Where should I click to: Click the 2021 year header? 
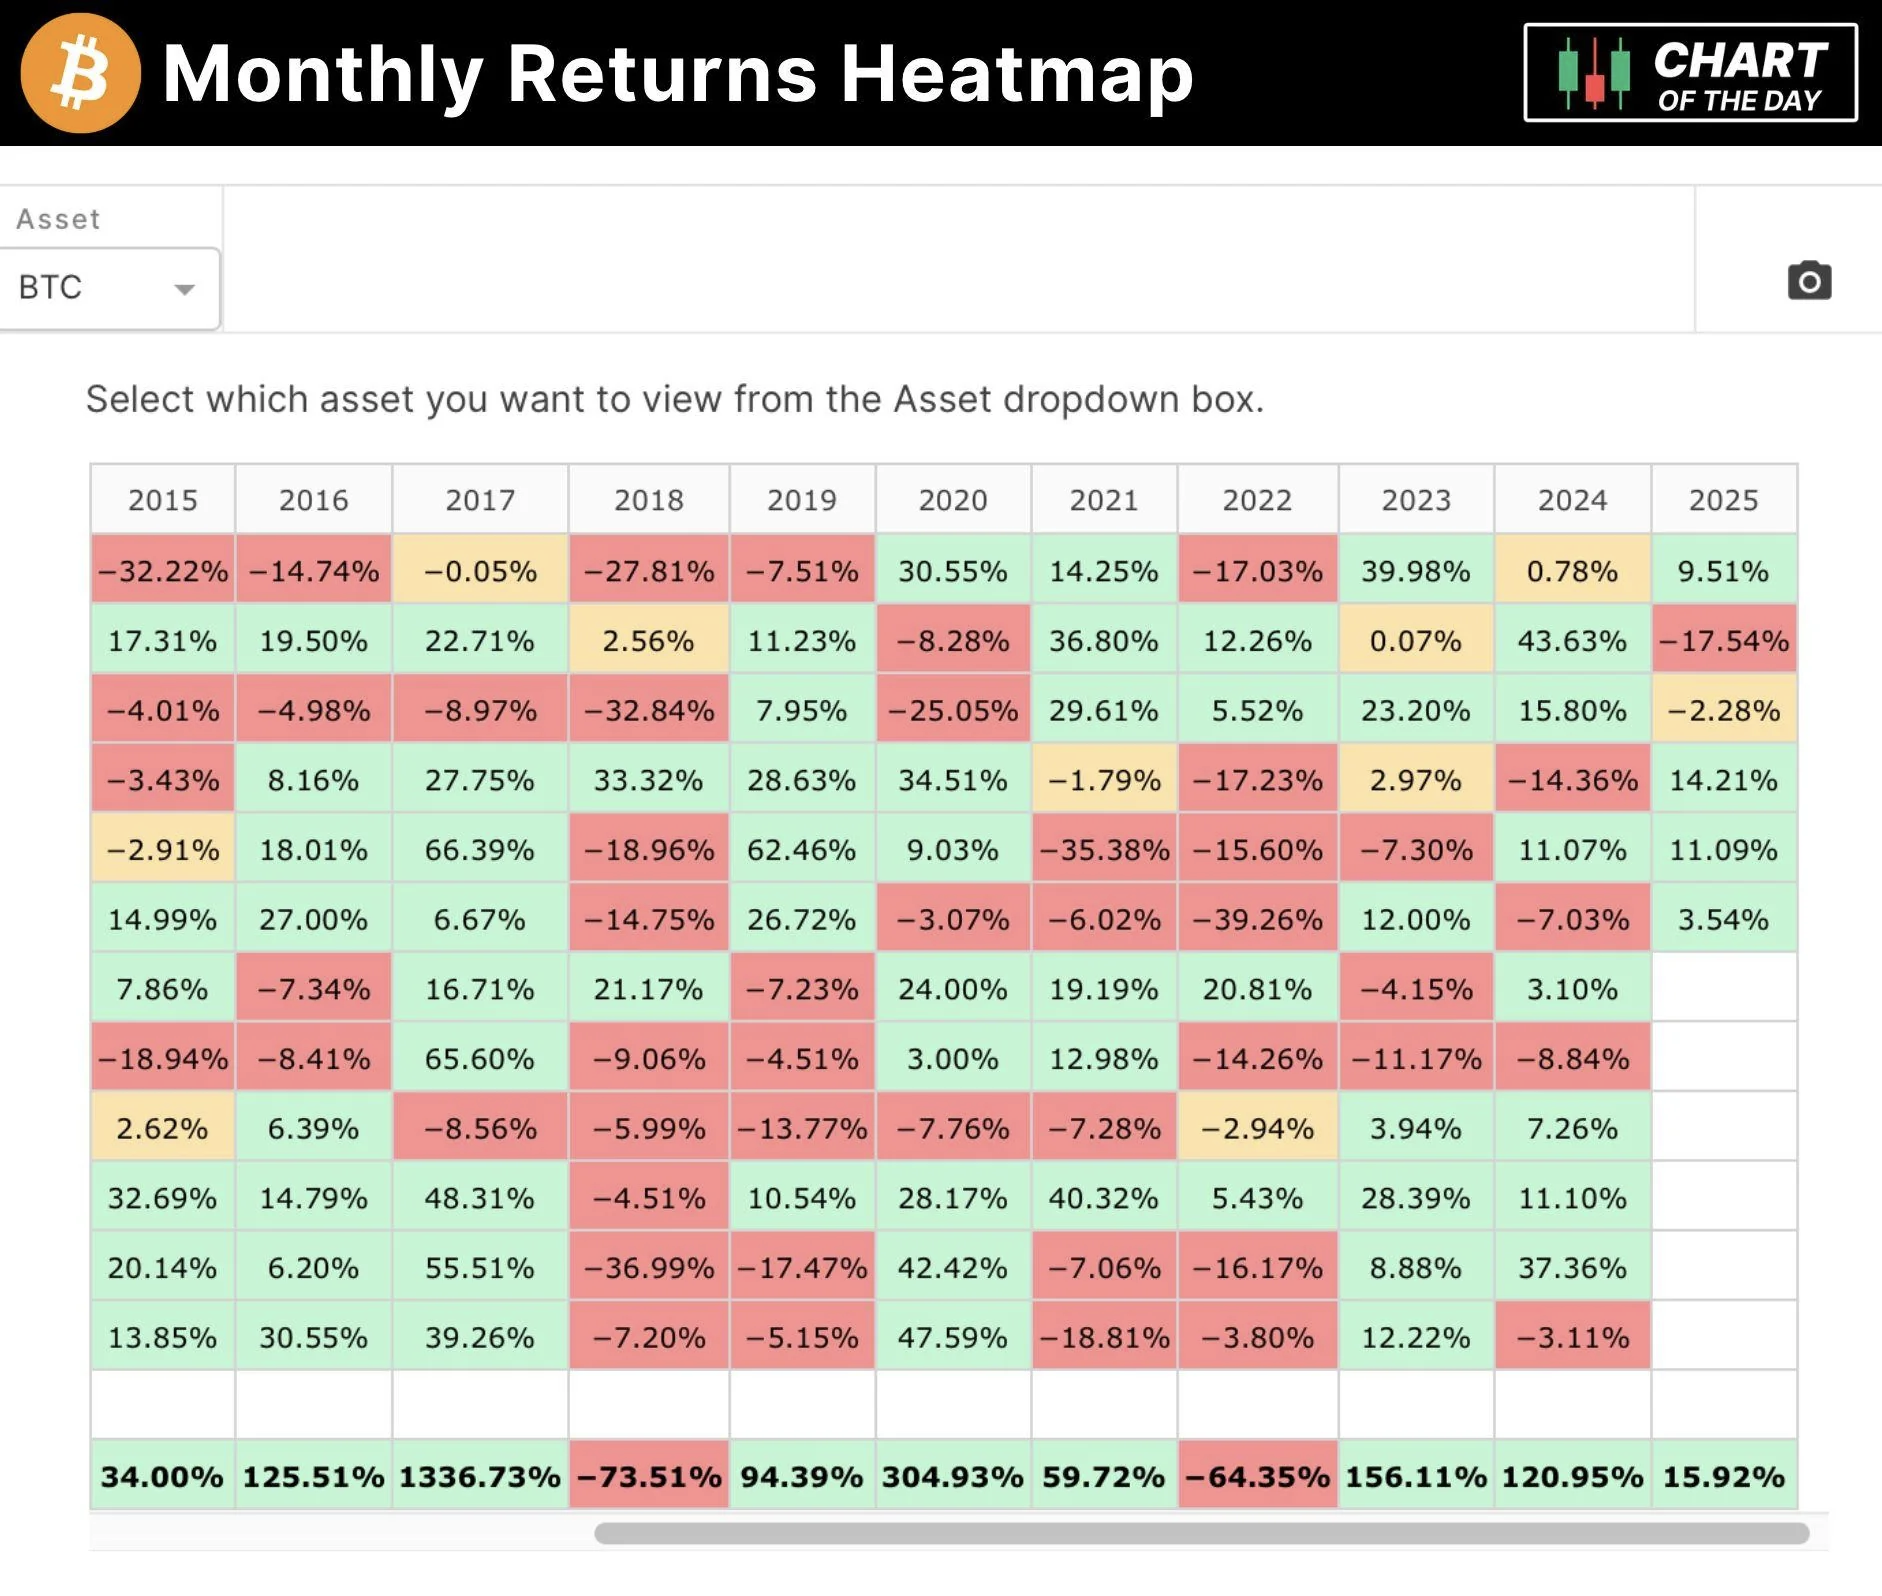1104,500
